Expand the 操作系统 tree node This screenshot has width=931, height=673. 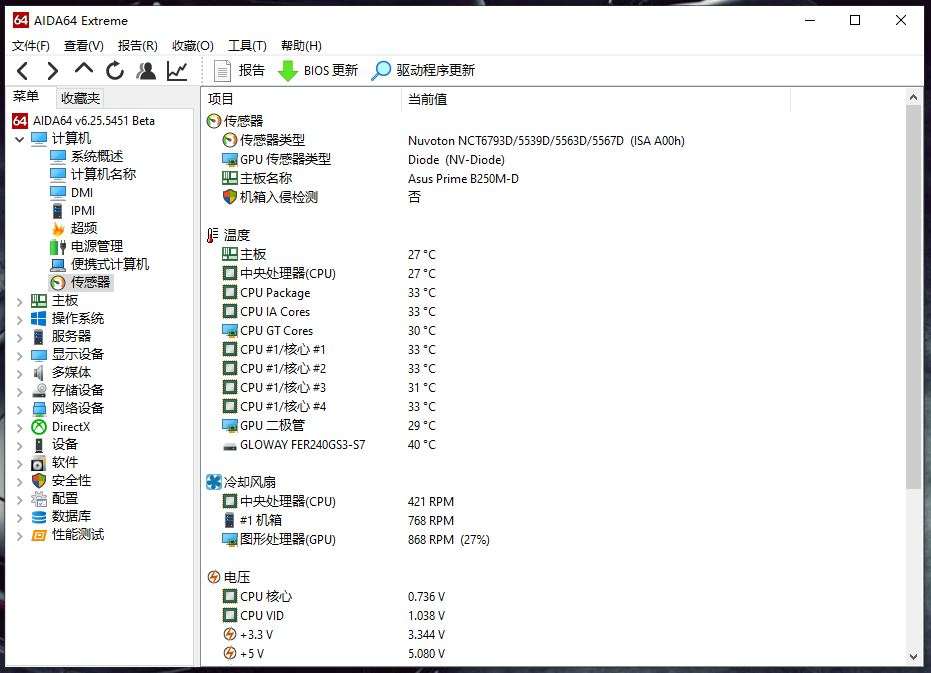pyautogui.click(x=20, y=320)
